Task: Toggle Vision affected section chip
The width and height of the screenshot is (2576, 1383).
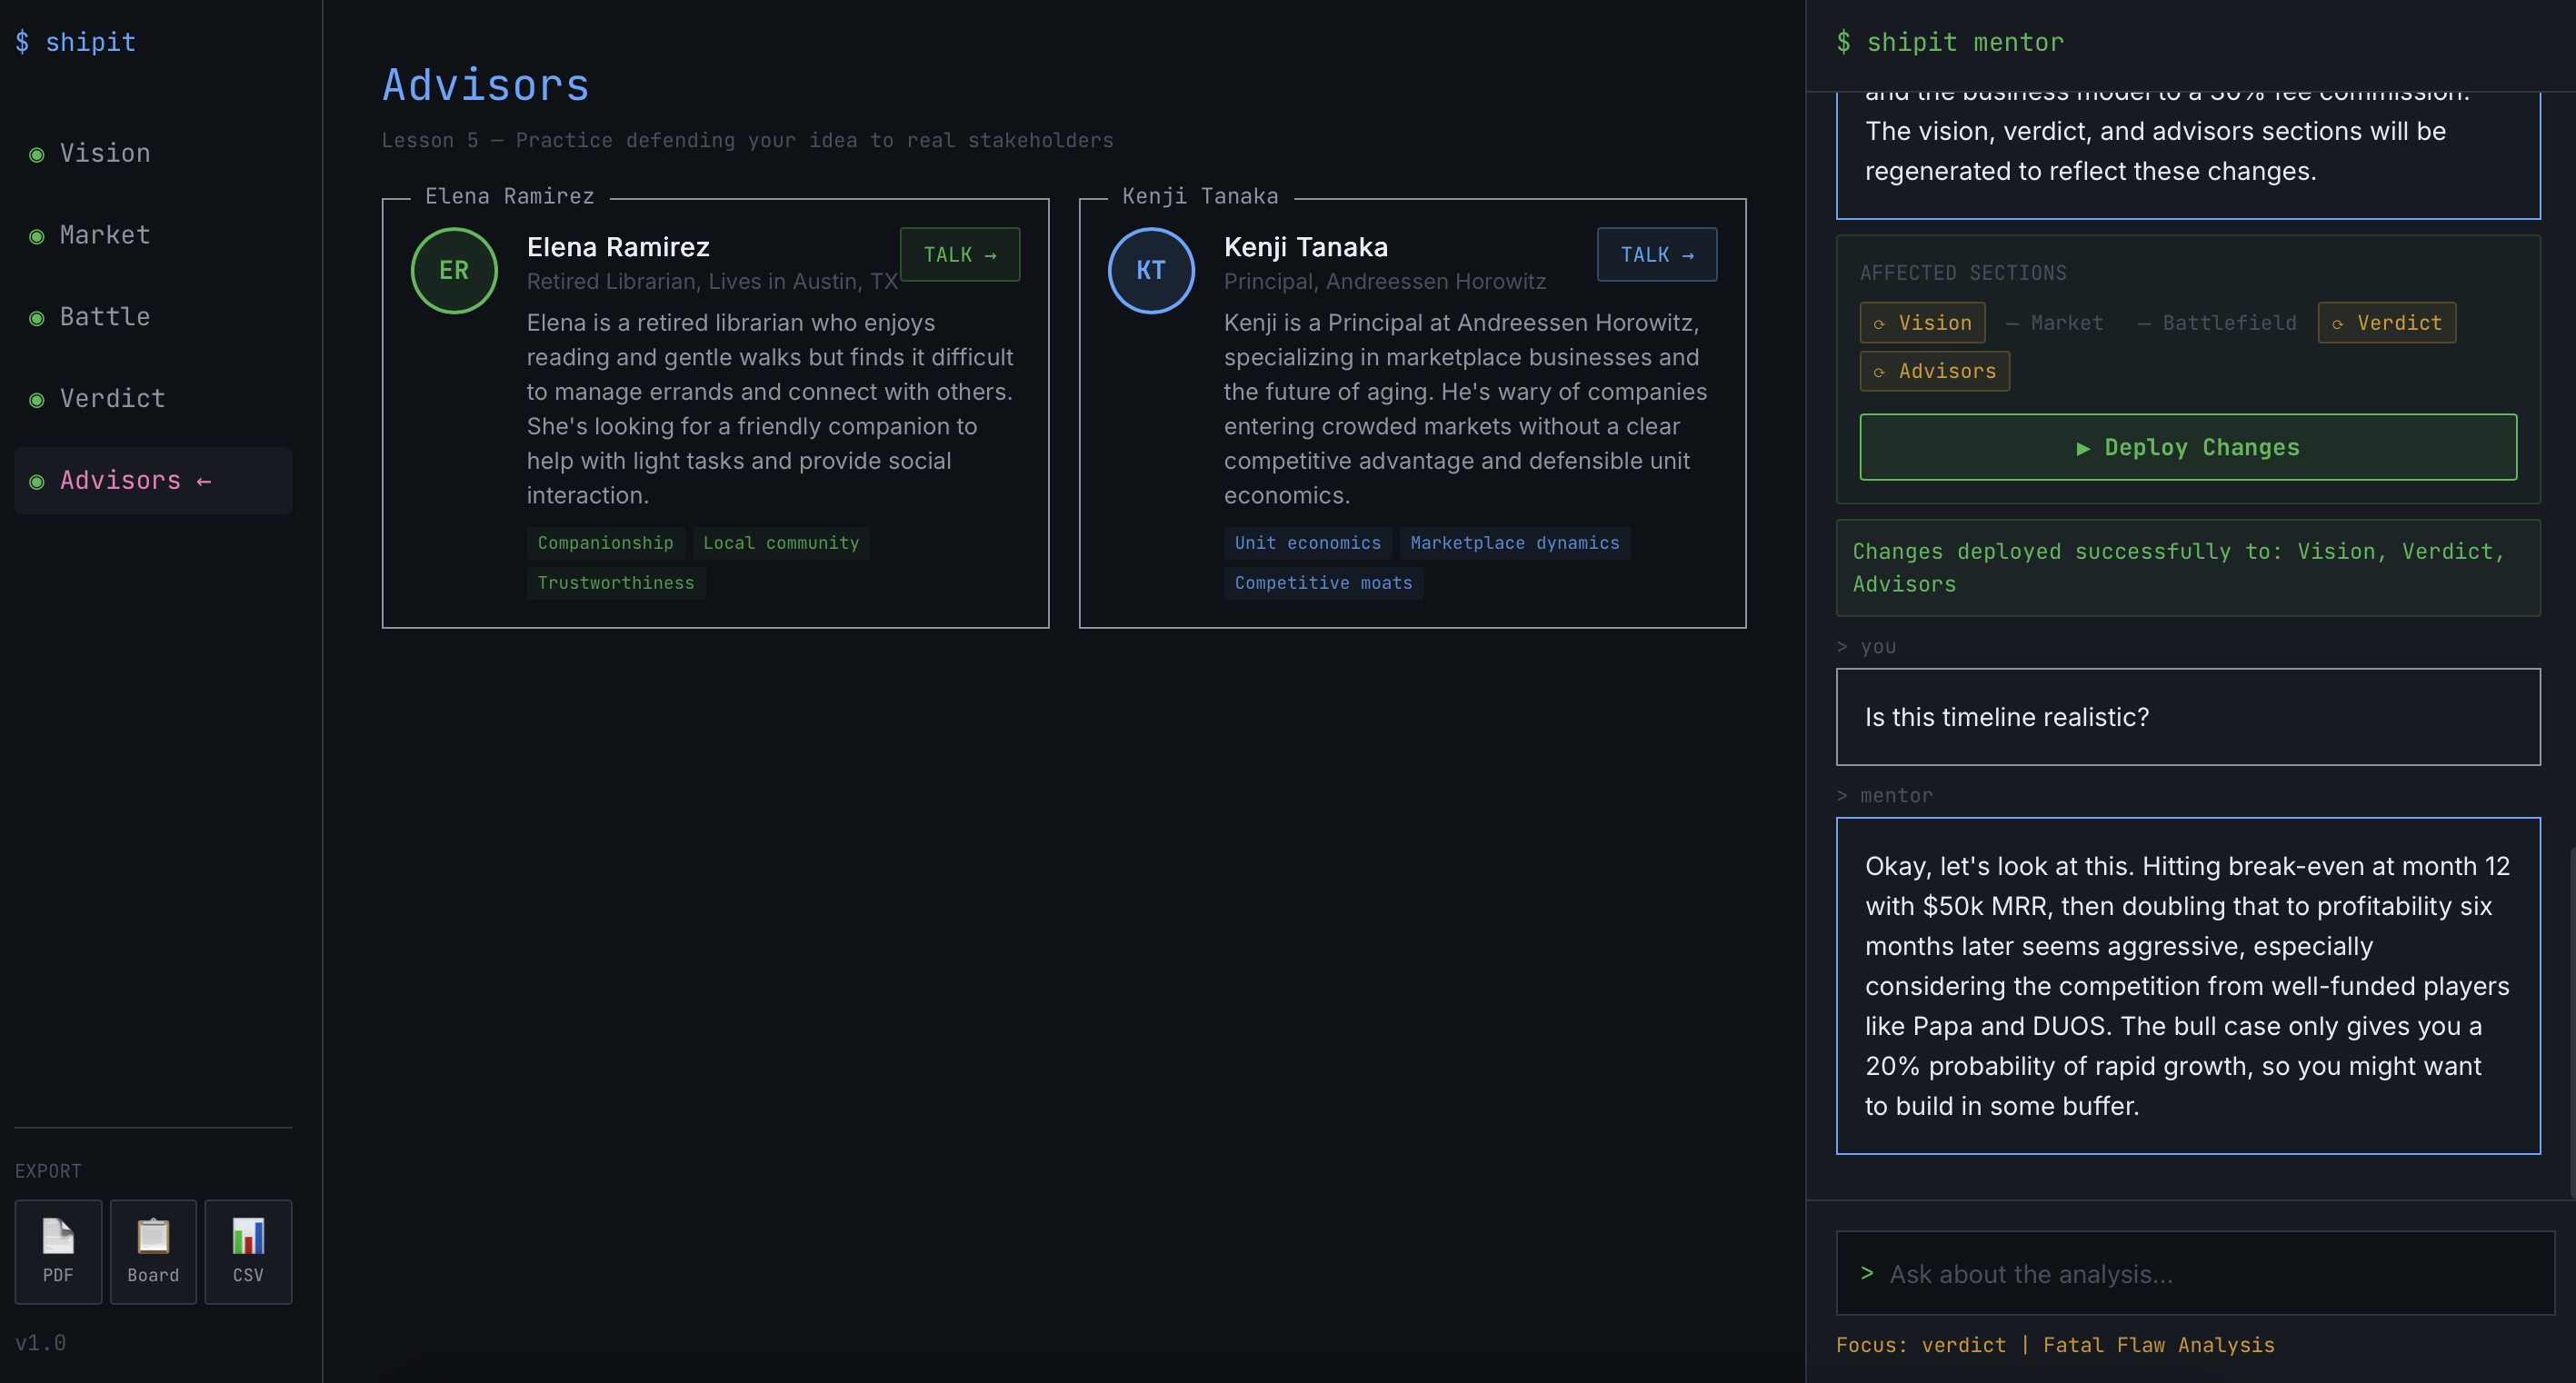Action: pyautogui.click(x=1922, y=323)
